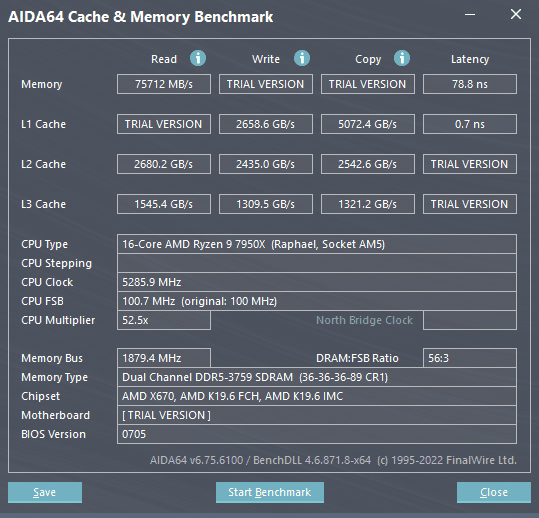Image resolution: width=539 pixels, height=518 pixels.
Task: Select the L3 Cache Copy 1321.2 GB/s
Action: [x=368, y=204]
